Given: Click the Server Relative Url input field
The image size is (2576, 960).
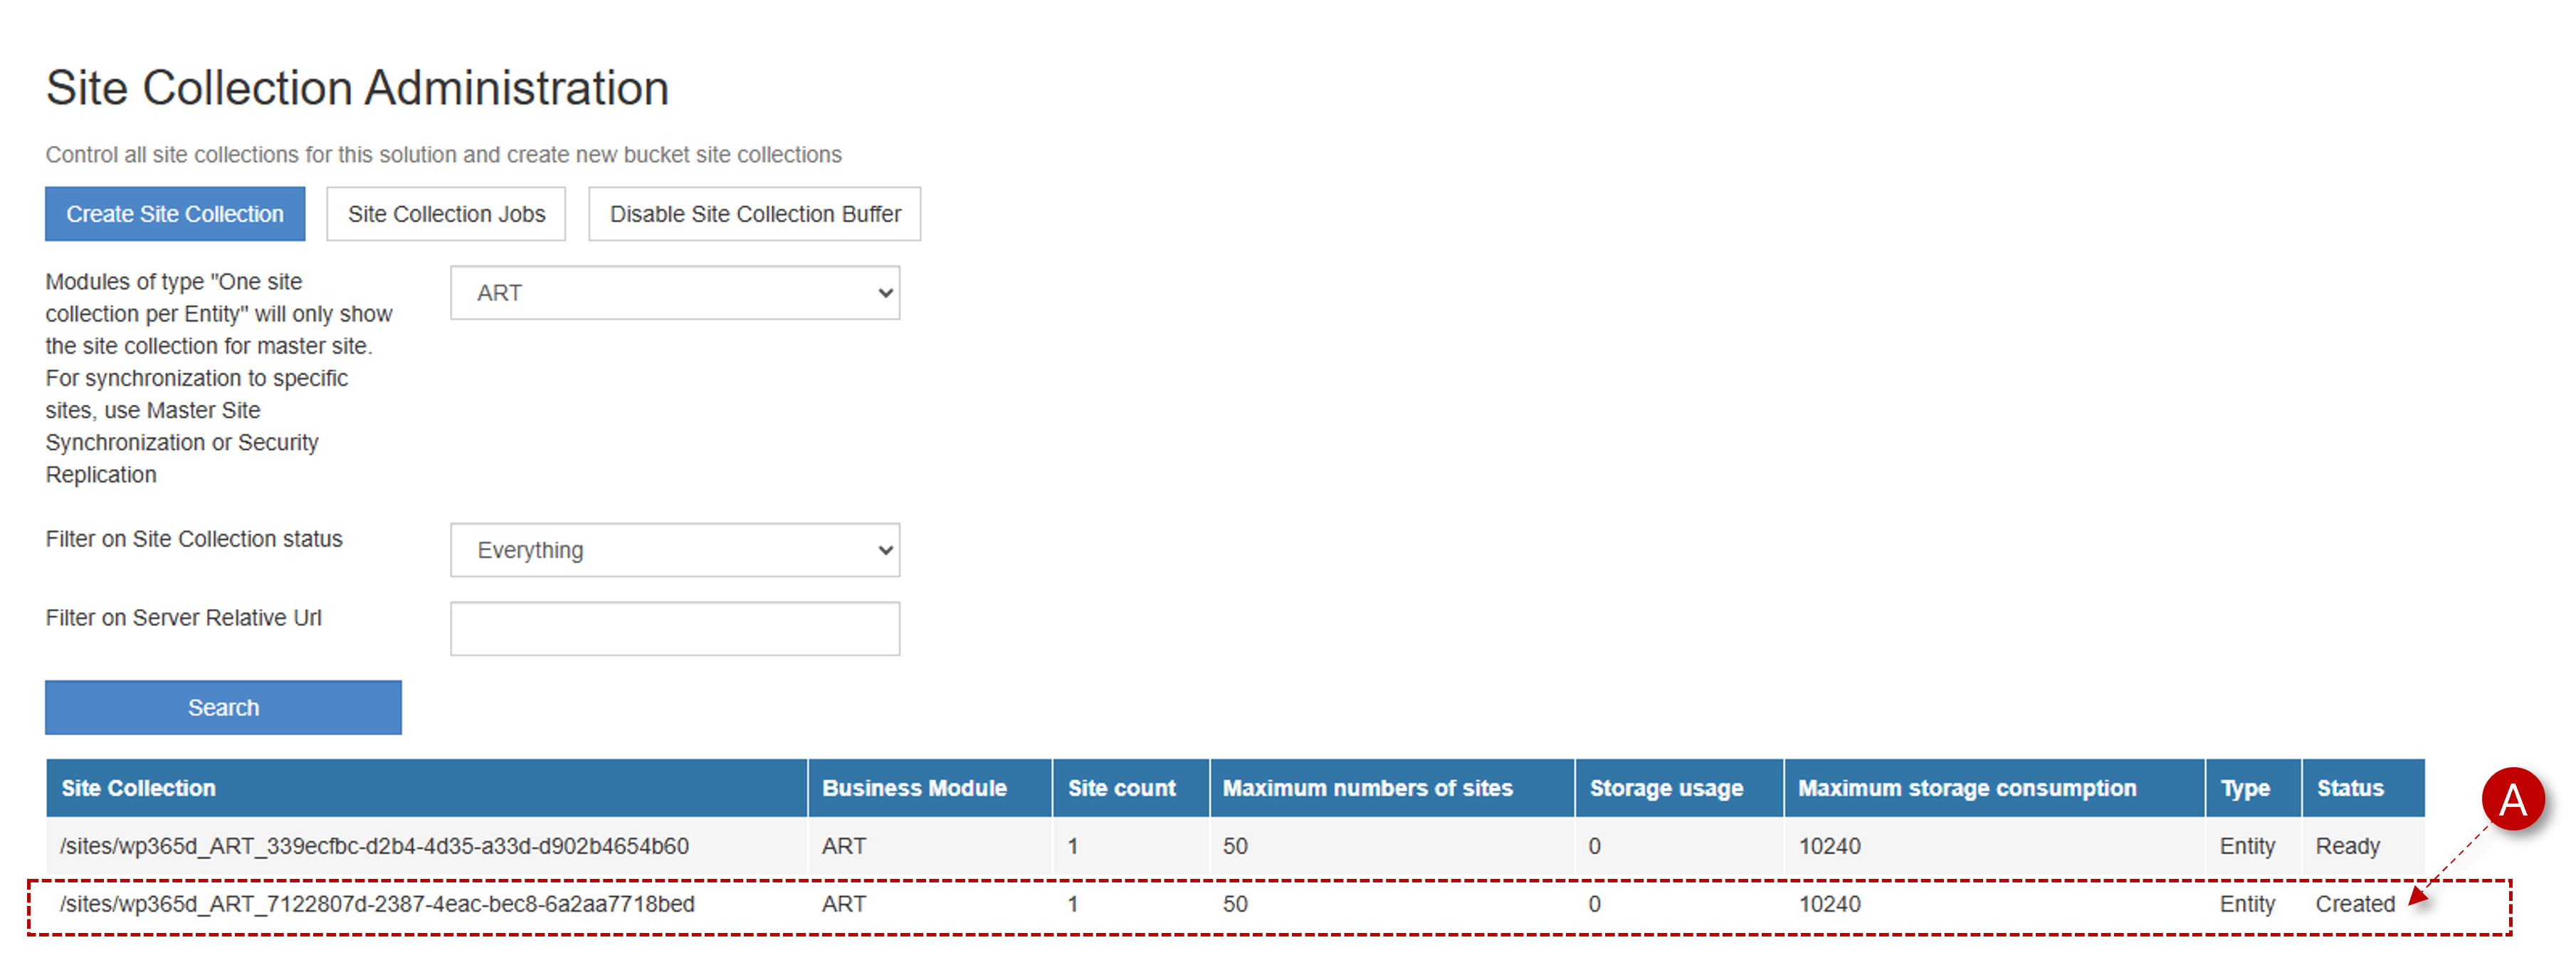Looking at the screenshot, I should pyautogui.click(x=675, y=629).
